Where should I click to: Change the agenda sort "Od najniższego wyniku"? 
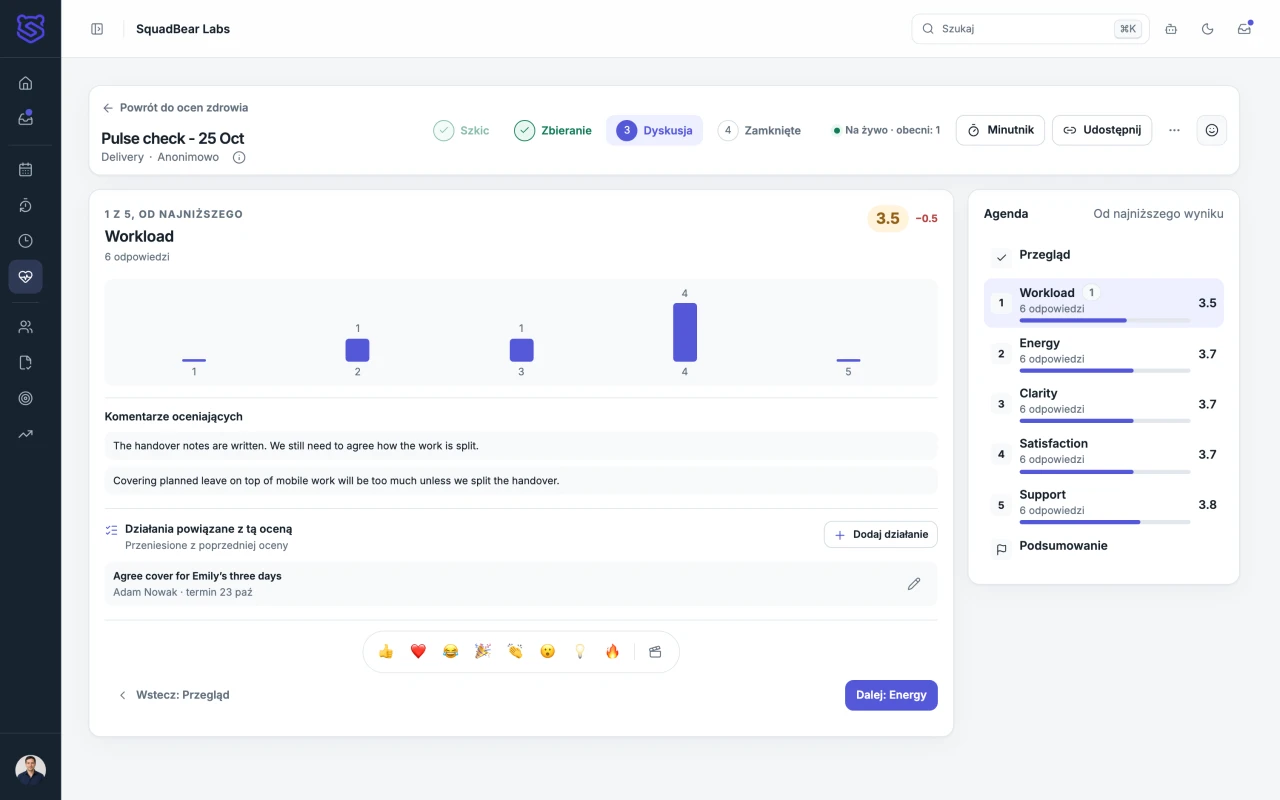(x=1158, y=214)
